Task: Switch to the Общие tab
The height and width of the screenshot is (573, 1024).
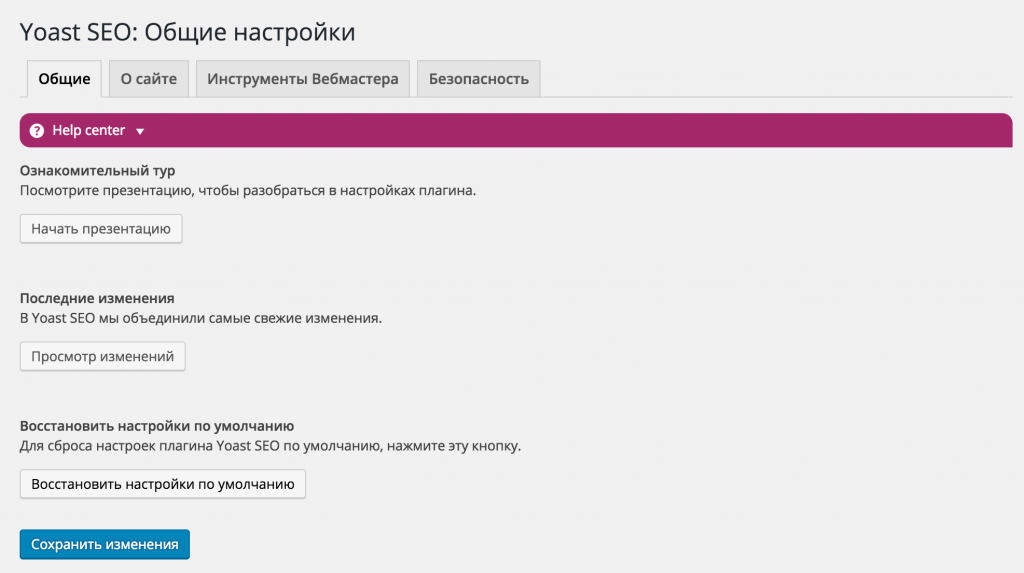Action: click(64, 79)
